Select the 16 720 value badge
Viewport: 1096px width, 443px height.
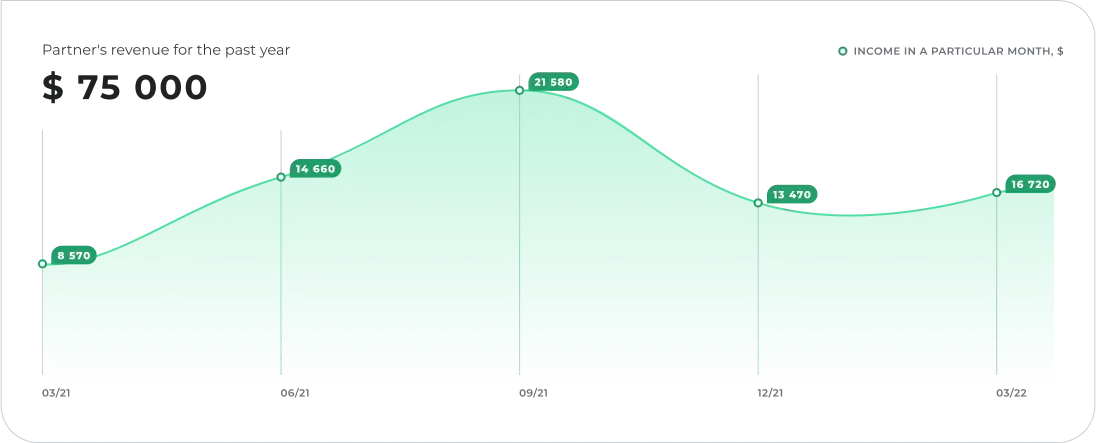[x=1029, y=185]
